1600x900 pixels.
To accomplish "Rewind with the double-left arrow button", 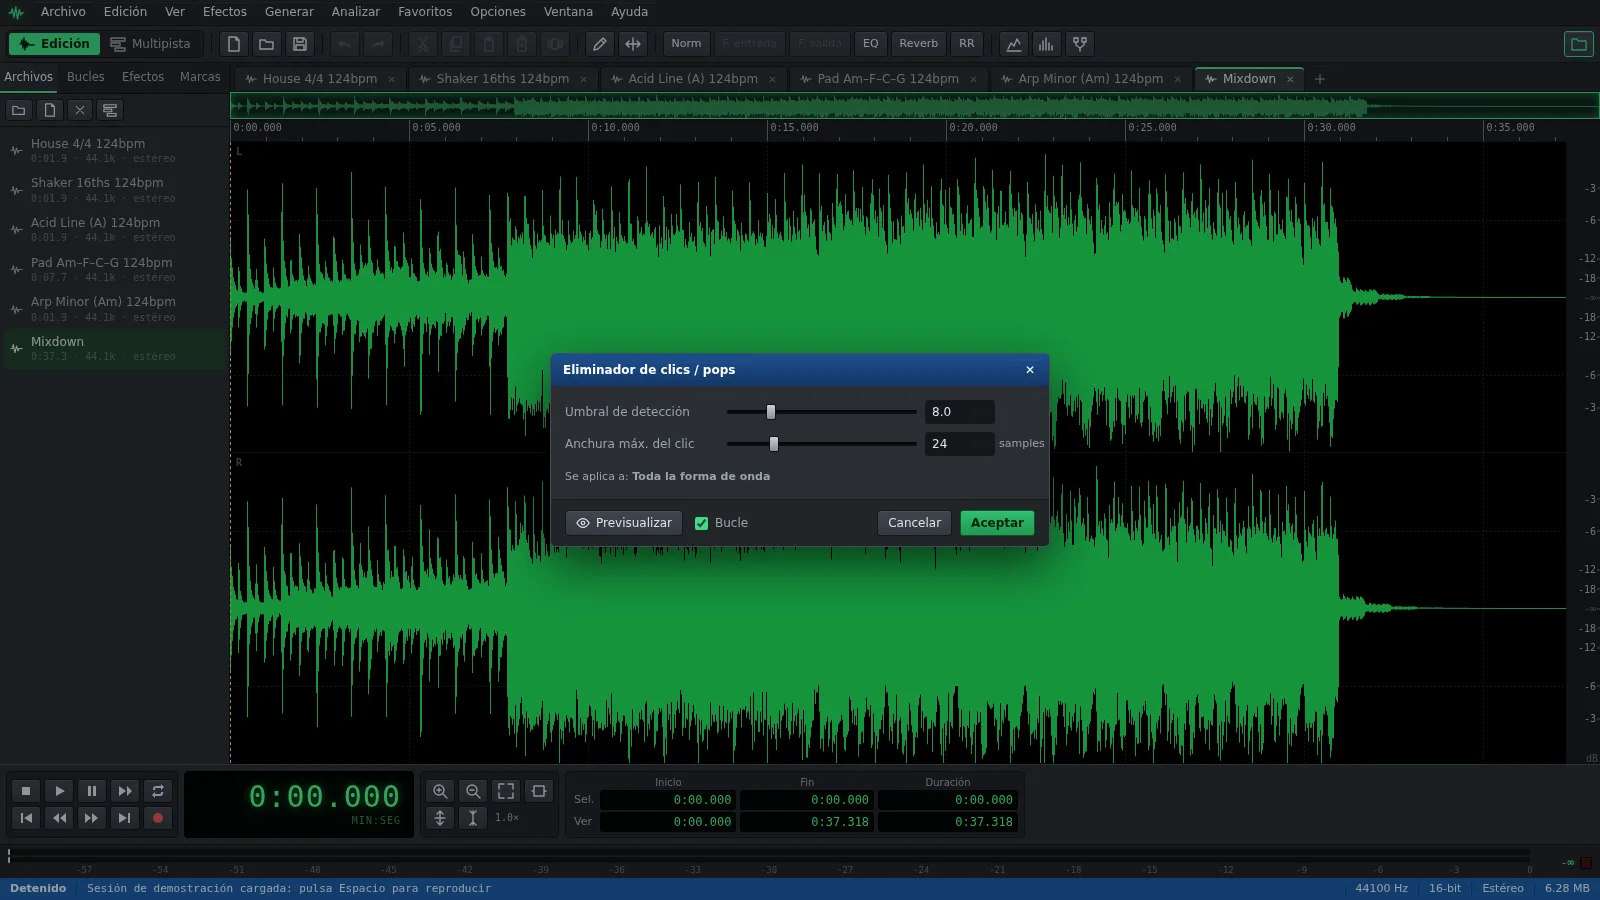I will coord(59,818).
